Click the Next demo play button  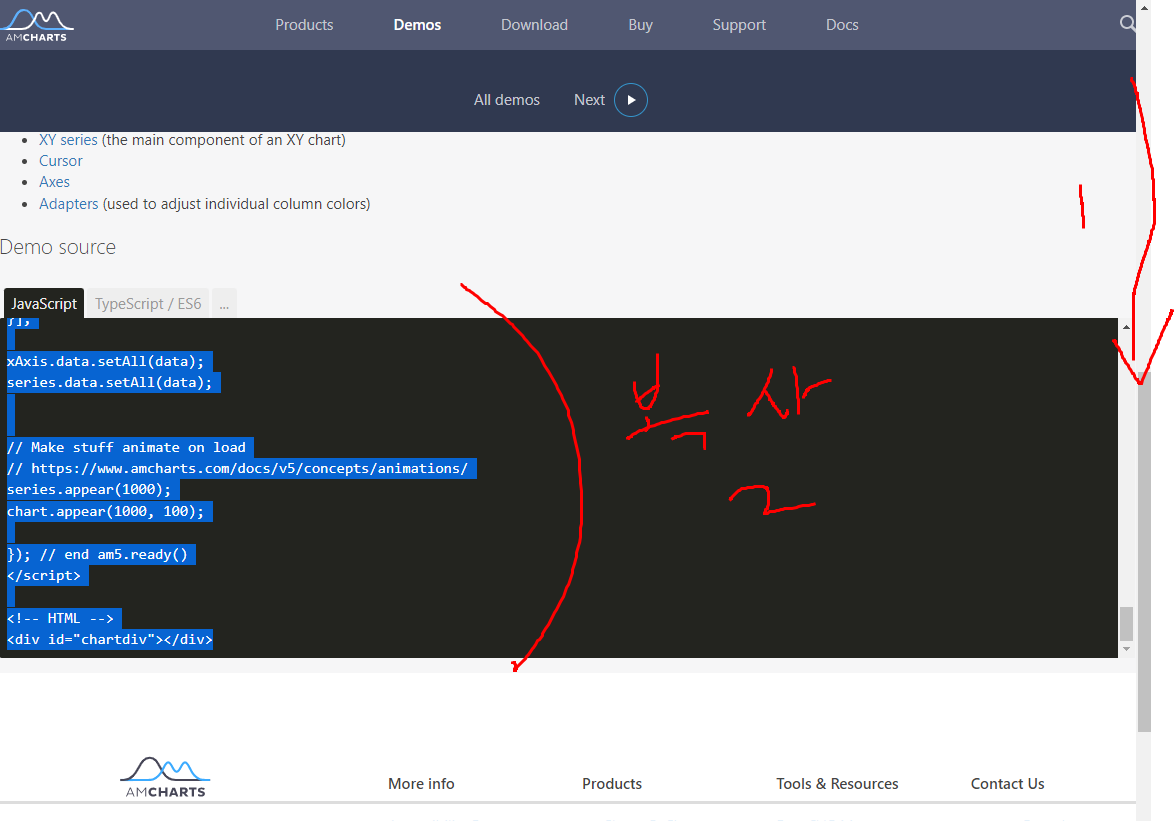pos(631,100)
